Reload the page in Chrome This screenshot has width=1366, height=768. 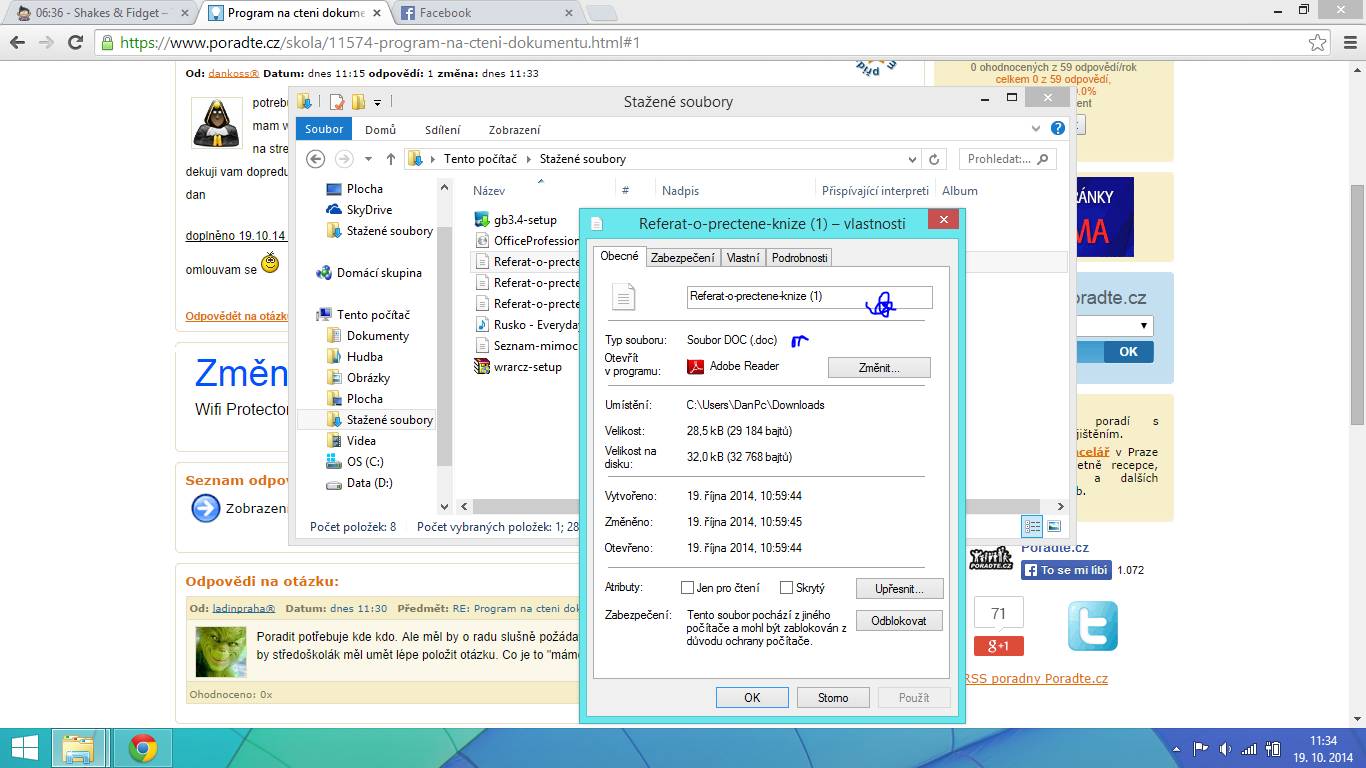pyautogui.click(x=75, y=42)
